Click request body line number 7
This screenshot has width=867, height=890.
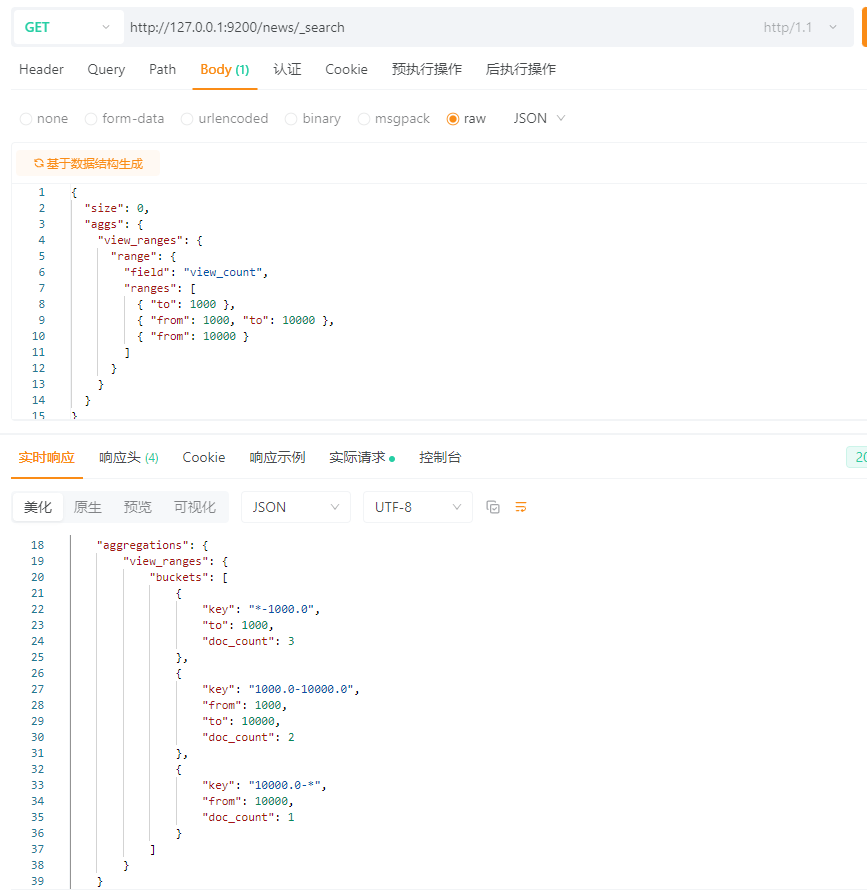pyautogui.click(x=41, y=288)
